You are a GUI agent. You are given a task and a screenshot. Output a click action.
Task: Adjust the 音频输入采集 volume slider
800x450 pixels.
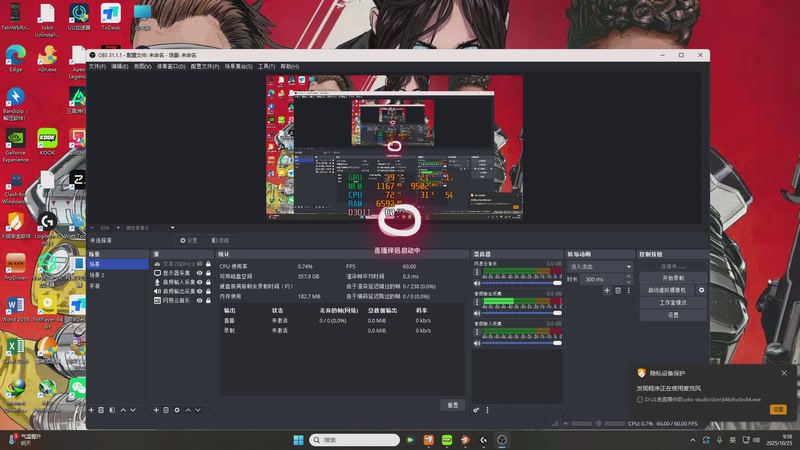[521, 343]
